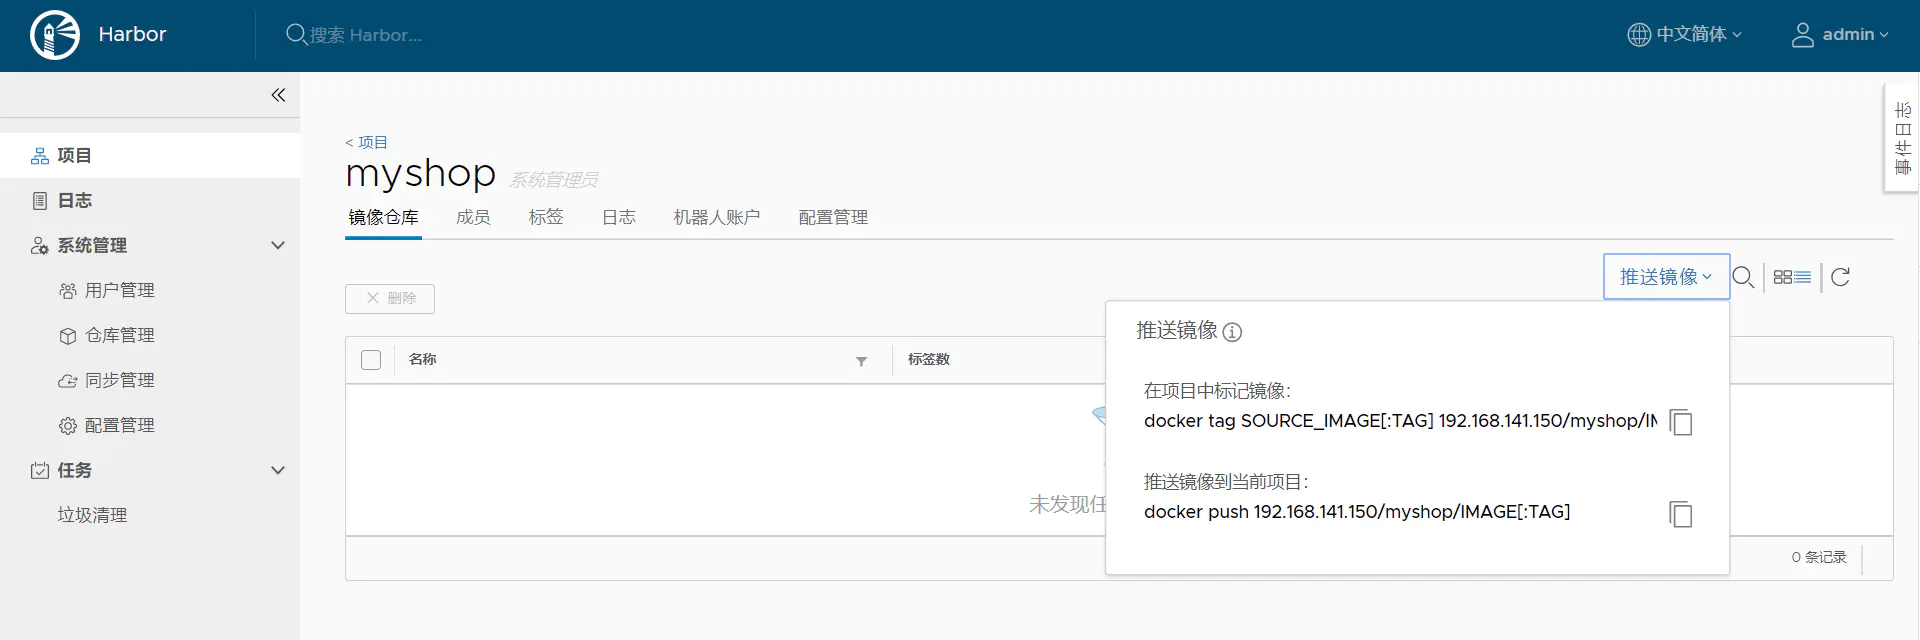Switch to the 成员 tab
This screenshot has height=640, width=1920.
coord(473,217)
